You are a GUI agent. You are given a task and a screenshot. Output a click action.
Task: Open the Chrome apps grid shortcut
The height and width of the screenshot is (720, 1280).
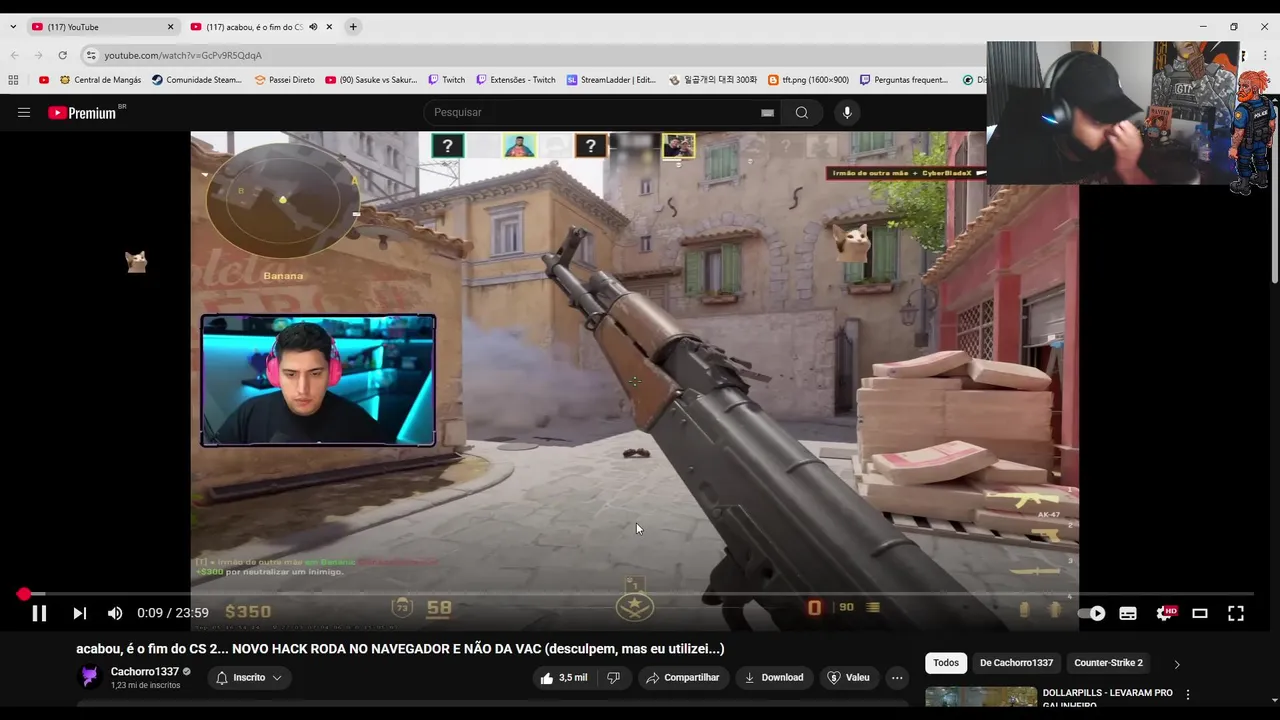(13, 80)
